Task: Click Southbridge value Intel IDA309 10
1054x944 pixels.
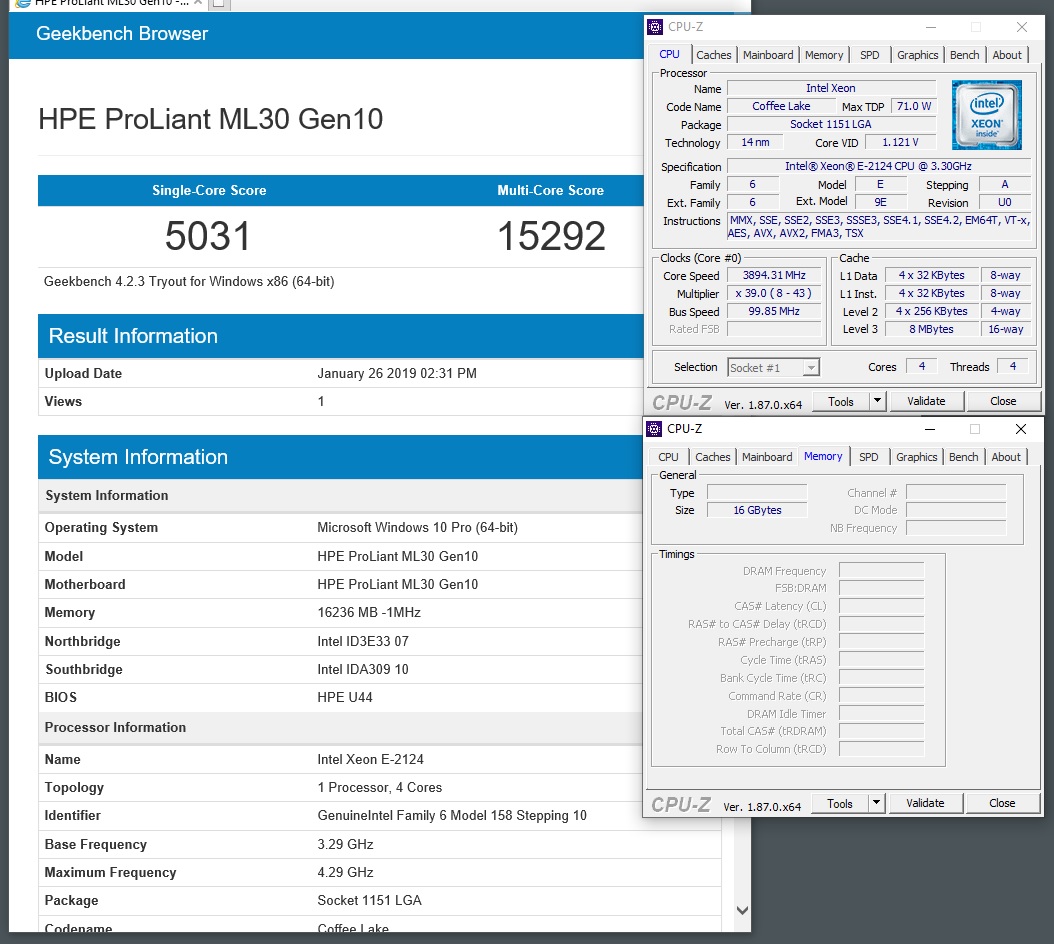Action: coord(362,670)
